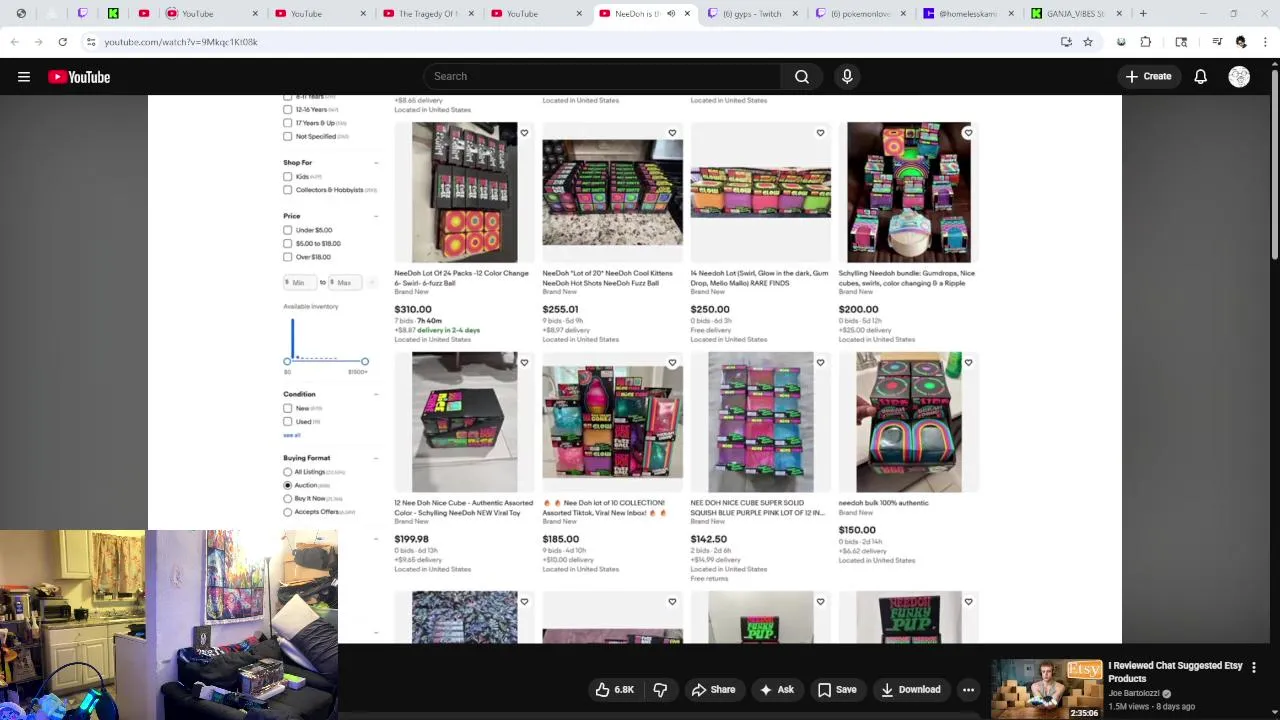1280x720 pixels.
Task: Switch to the @homelesskam tab
Action: click(968, 14)
